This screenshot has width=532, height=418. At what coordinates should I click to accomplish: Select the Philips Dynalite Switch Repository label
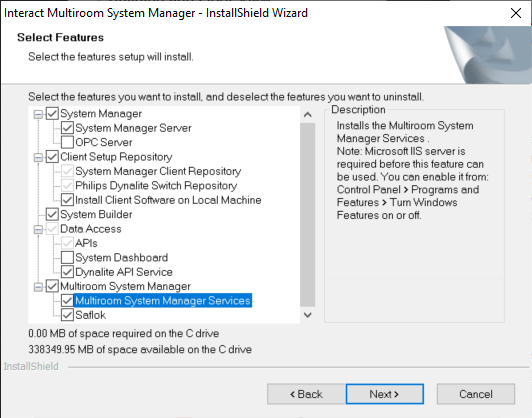pos(156,186)
